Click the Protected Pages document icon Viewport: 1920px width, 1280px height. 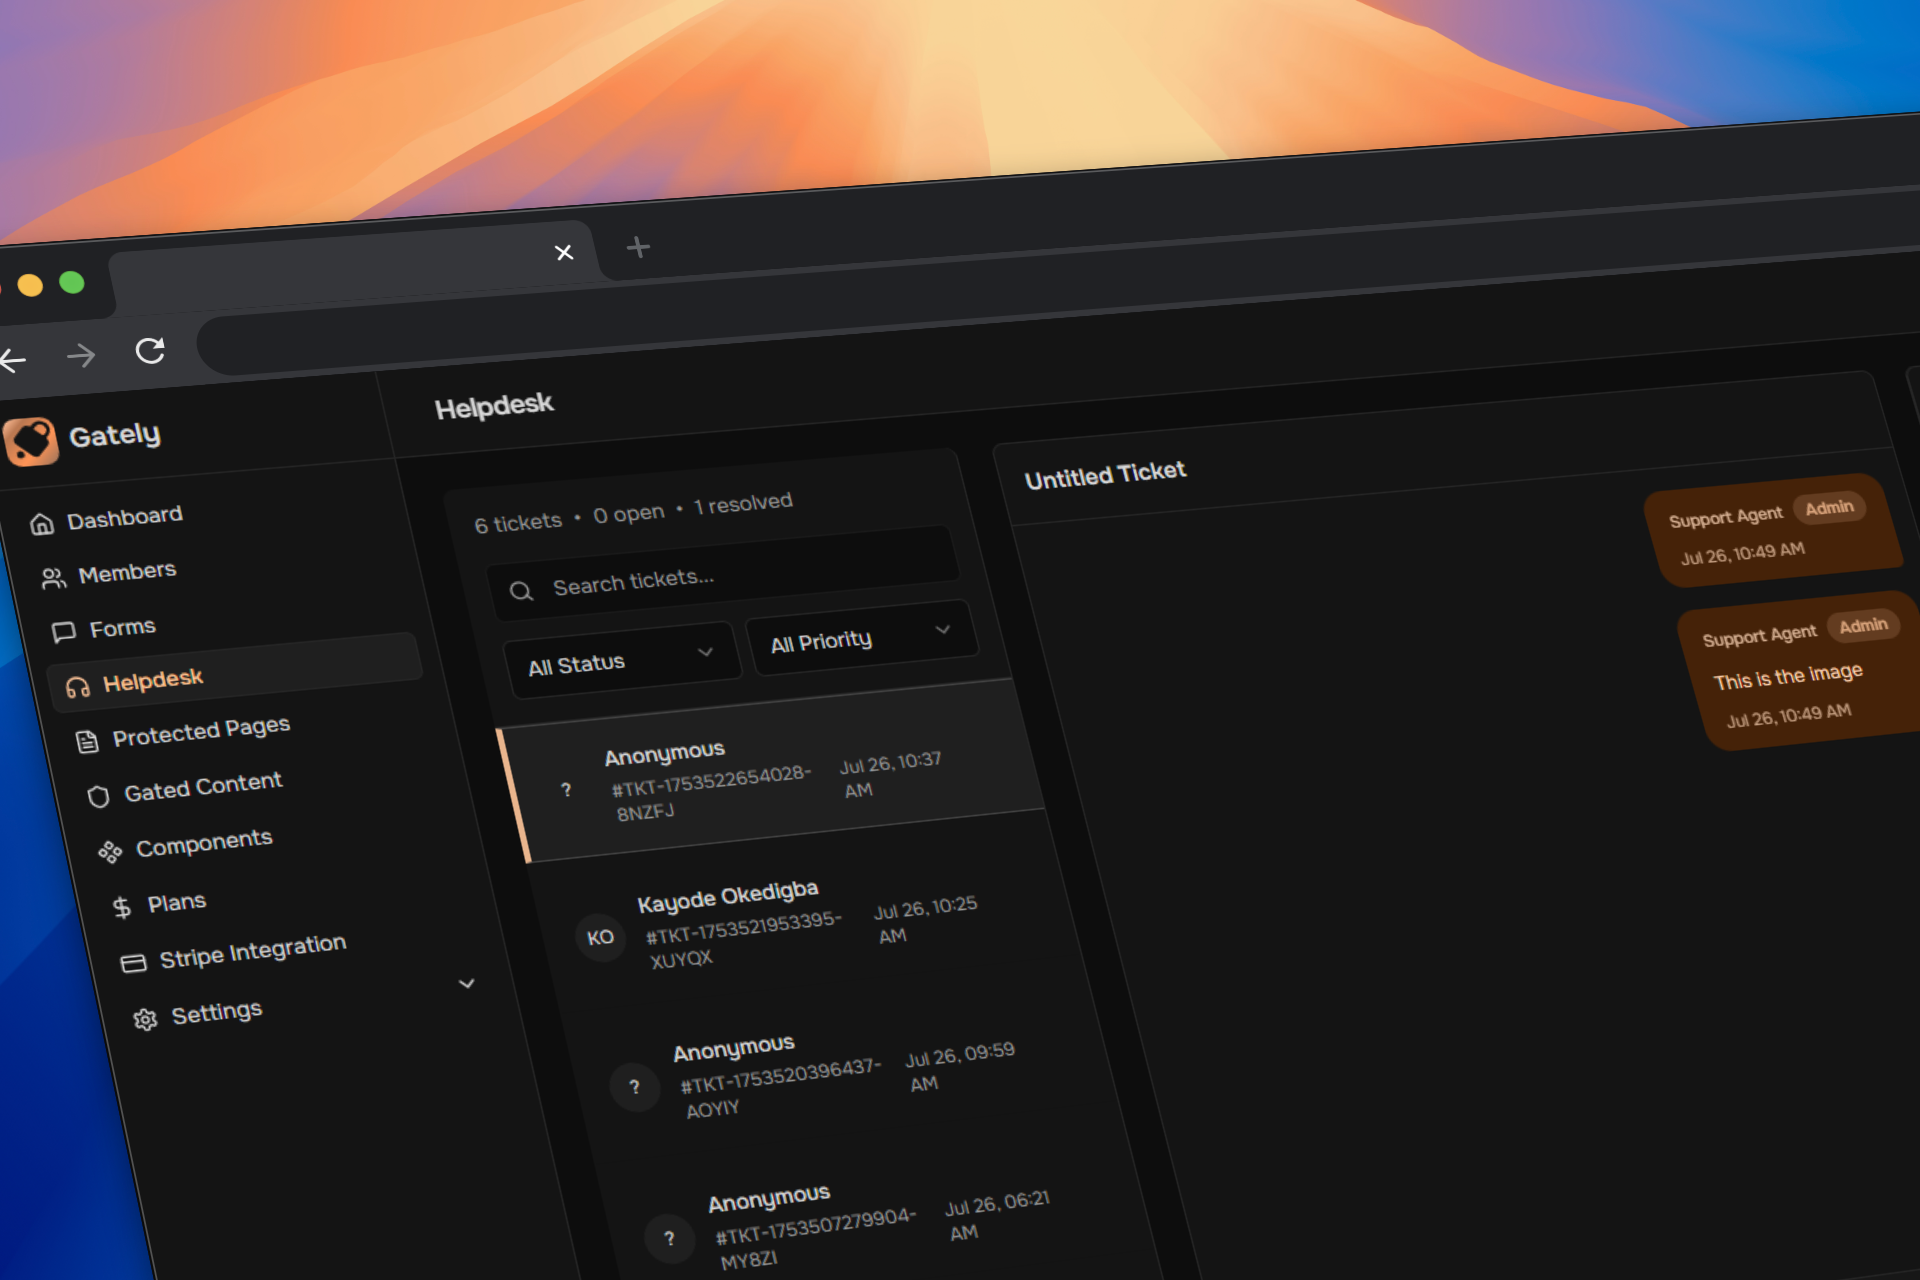[x=87, y=741]
